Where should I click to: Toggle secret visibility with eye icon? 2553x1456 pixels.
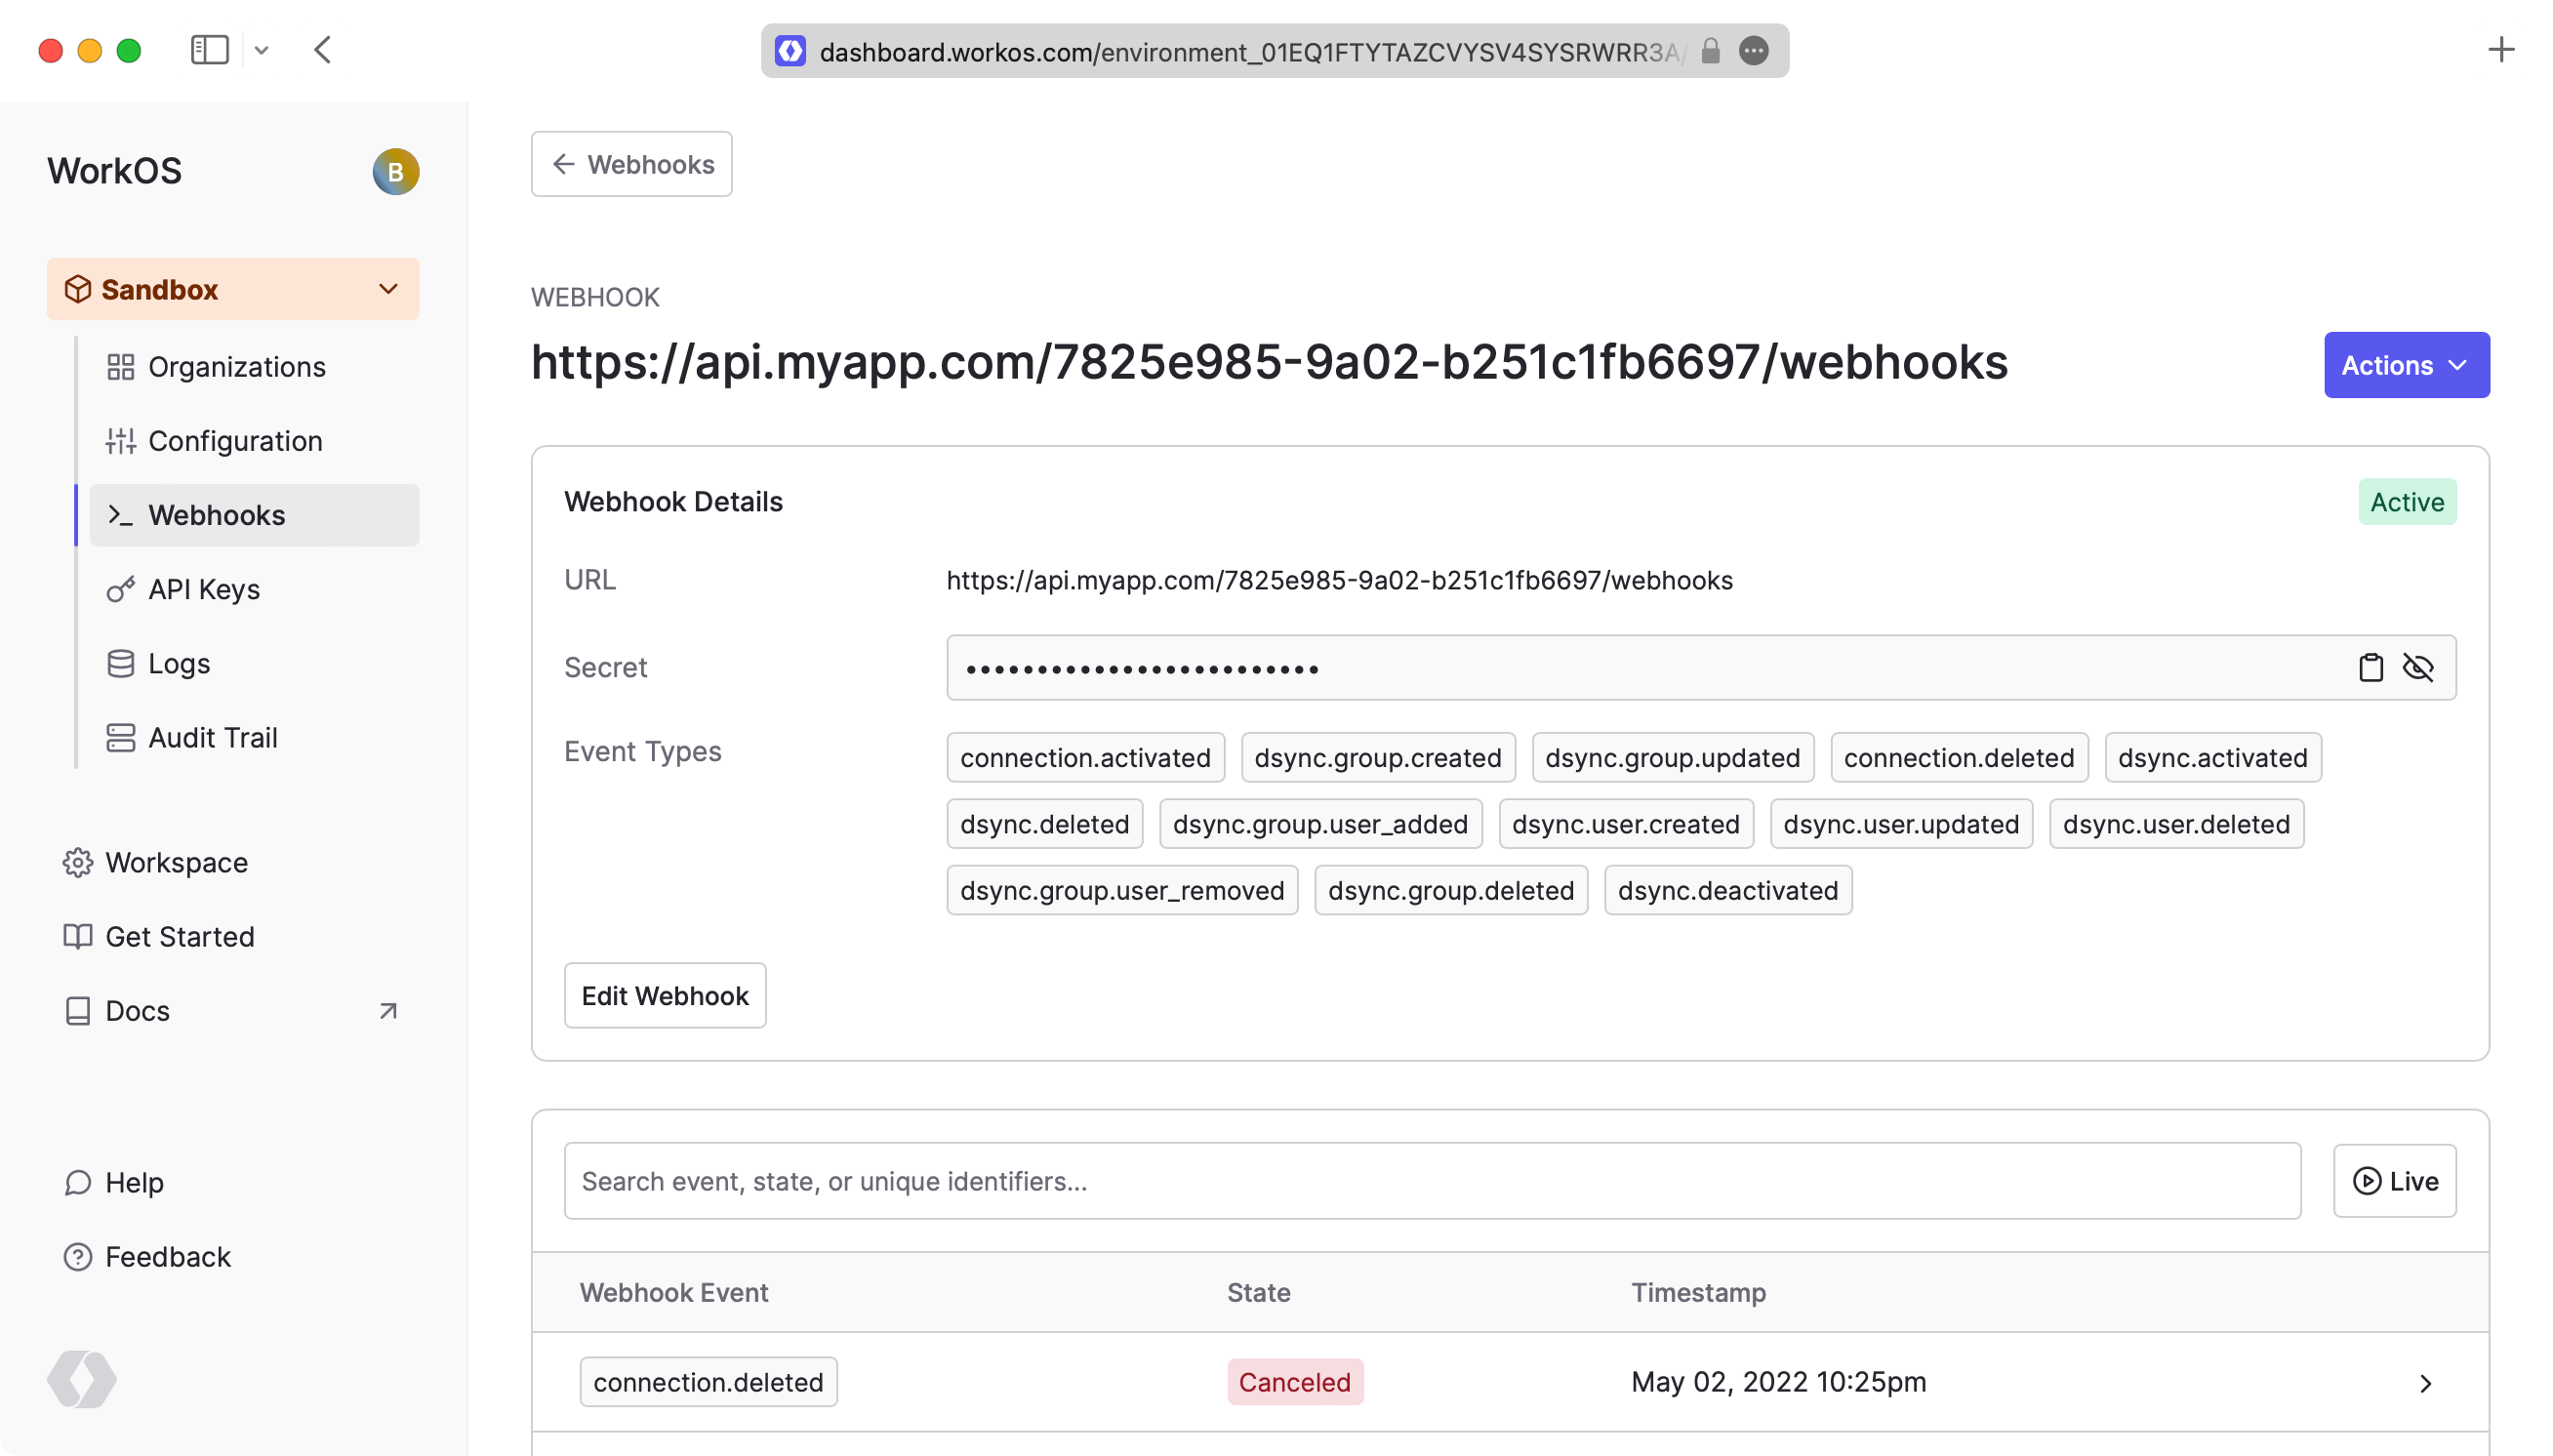coord(2417,667)
